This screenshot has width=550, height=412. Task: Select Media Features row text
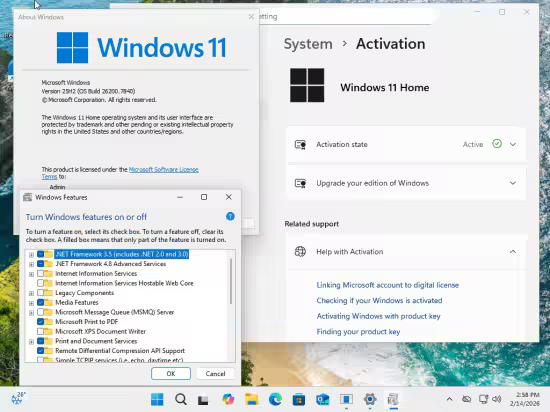pos(77,302)
